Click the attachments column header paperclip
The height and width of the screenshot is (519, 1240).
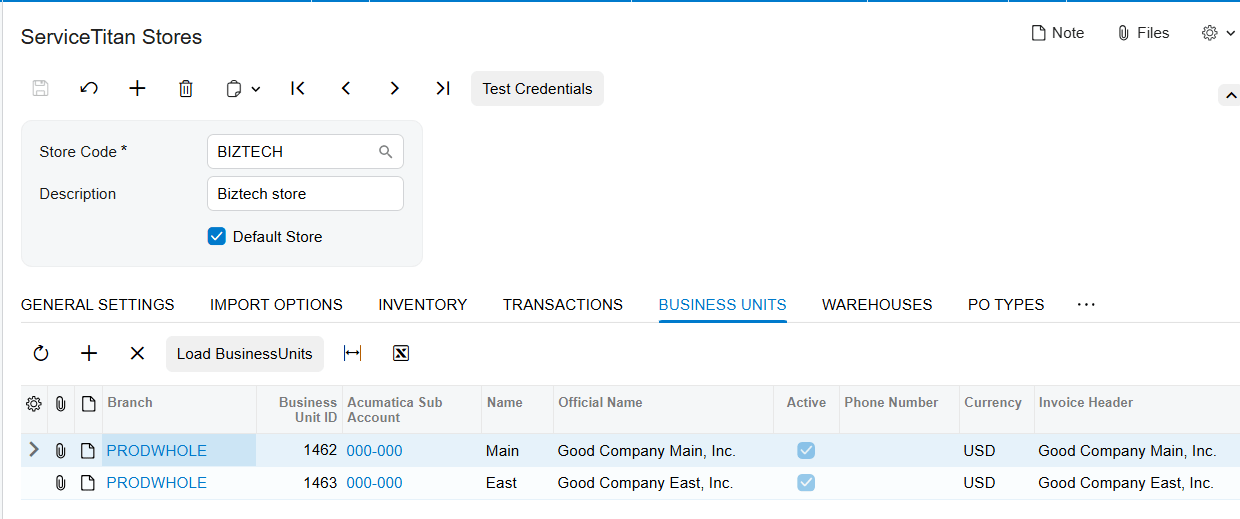point(60,403)
